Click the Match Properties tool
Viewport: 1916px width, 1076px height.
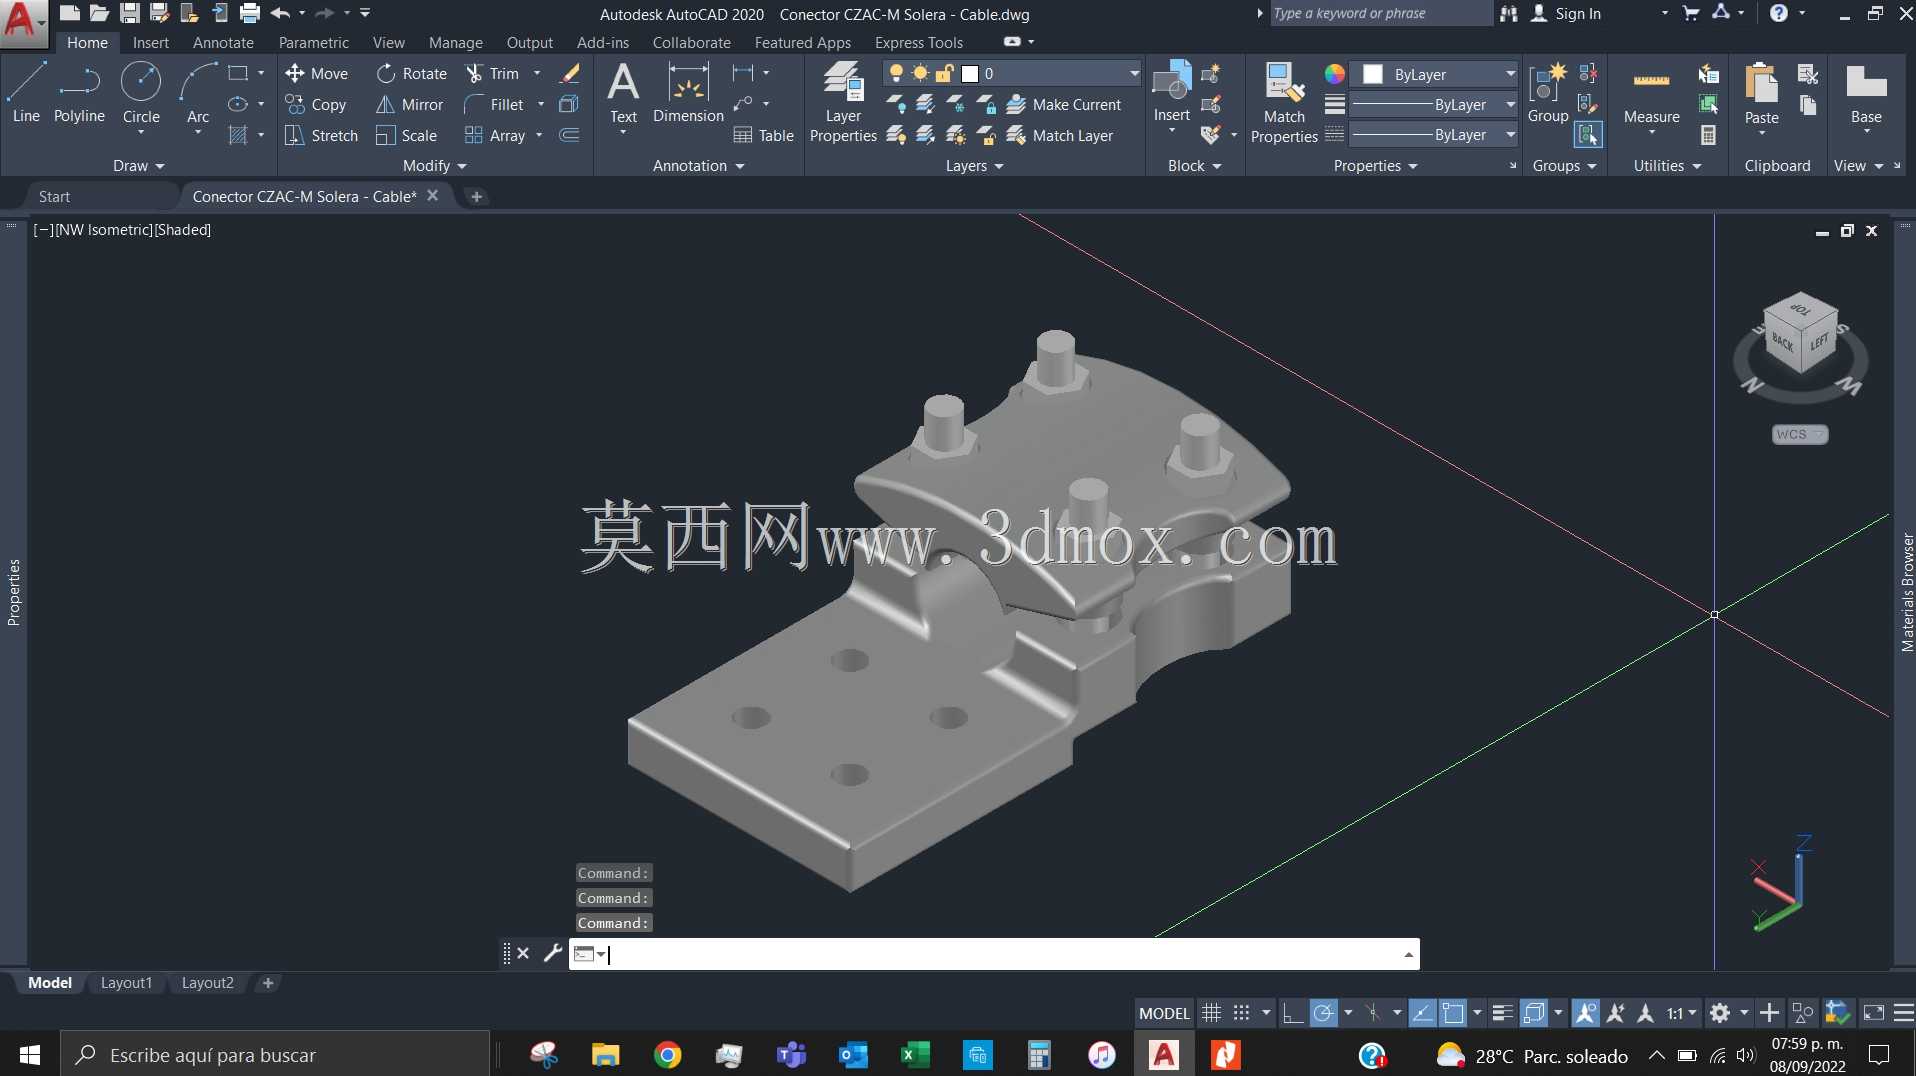point(1284,102)
